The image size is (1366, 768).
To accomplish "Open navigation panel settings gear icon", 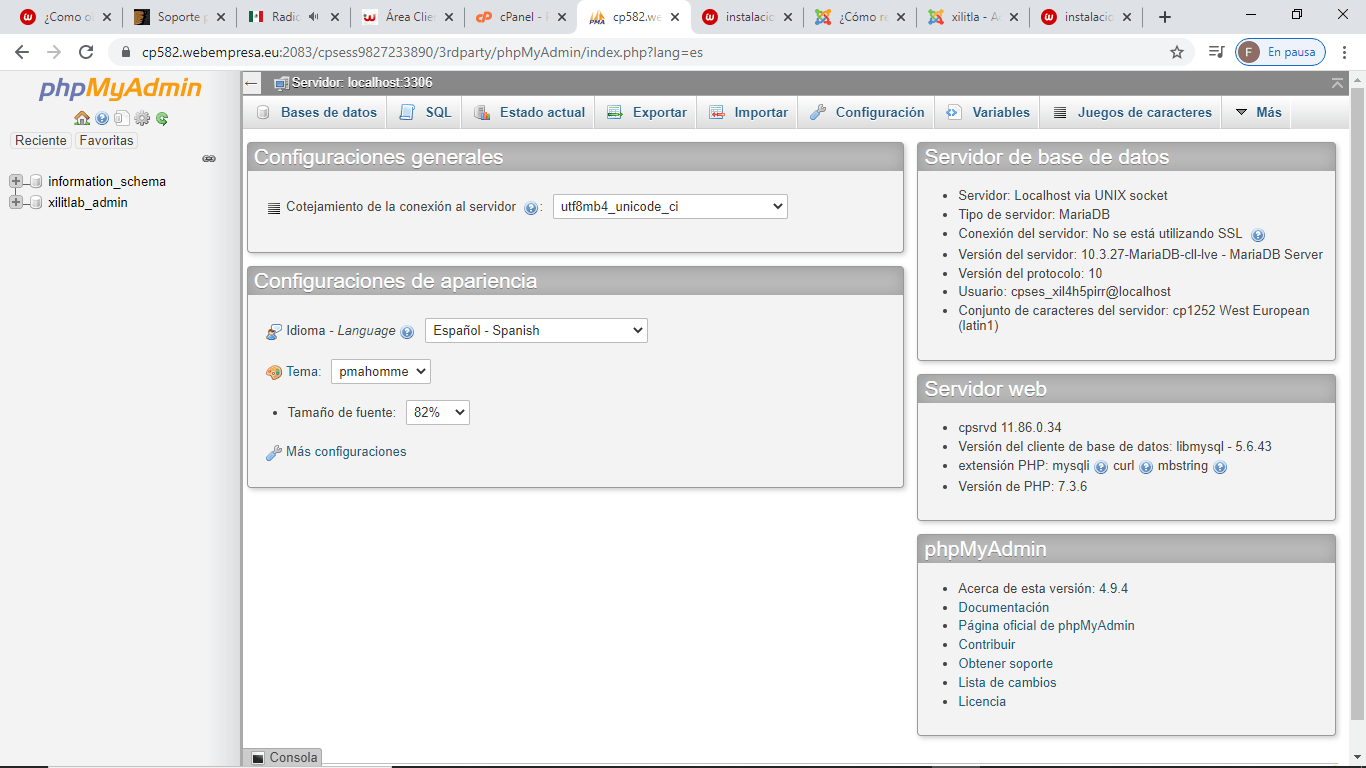I will [142, 118].
